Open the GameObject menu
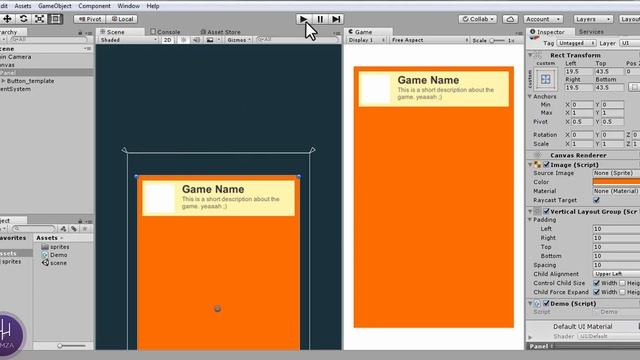Viewport: 640px width, 360px height. (x=55, y=6)
